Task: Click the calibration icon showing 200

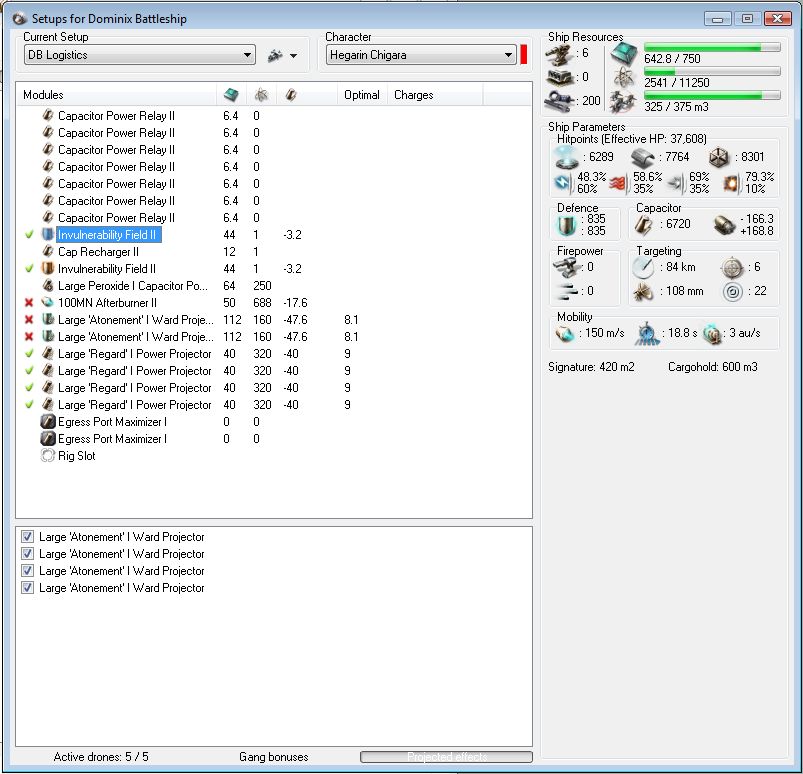Action: 560,101
